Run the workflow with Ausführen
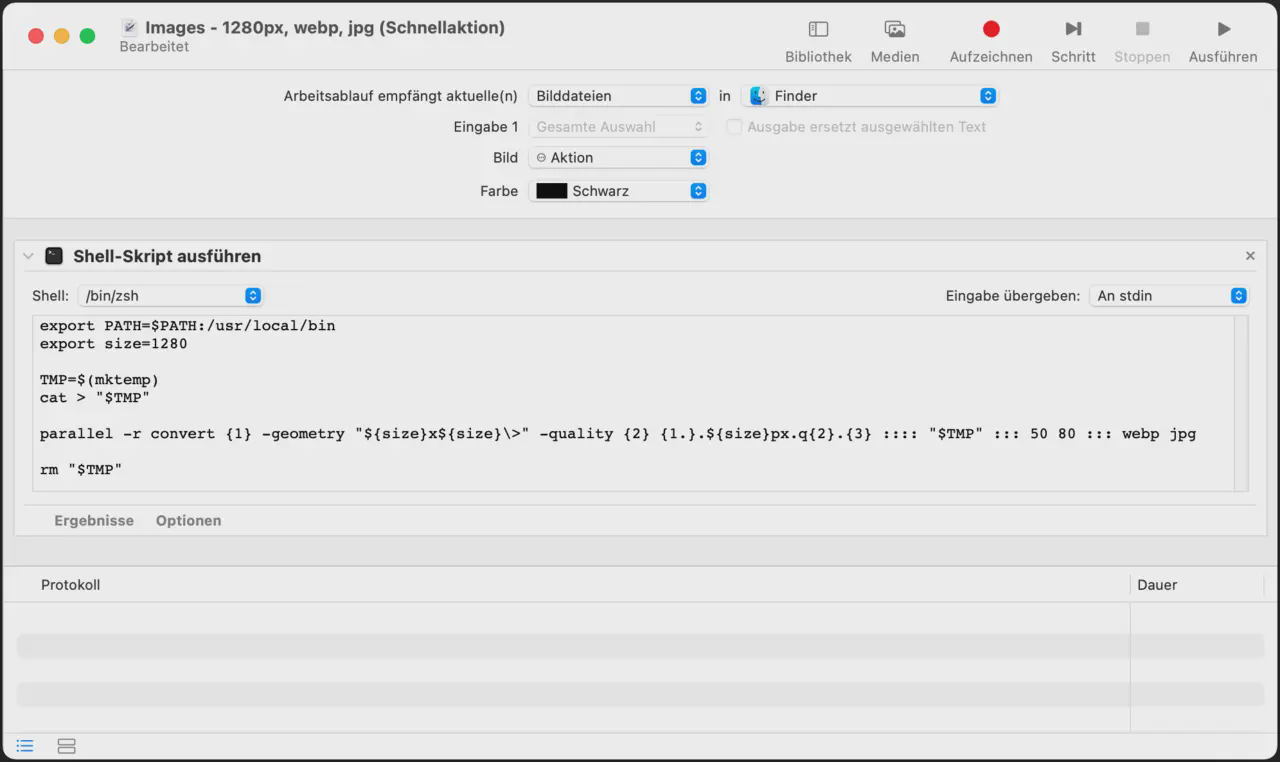 tap(1223, 42)
